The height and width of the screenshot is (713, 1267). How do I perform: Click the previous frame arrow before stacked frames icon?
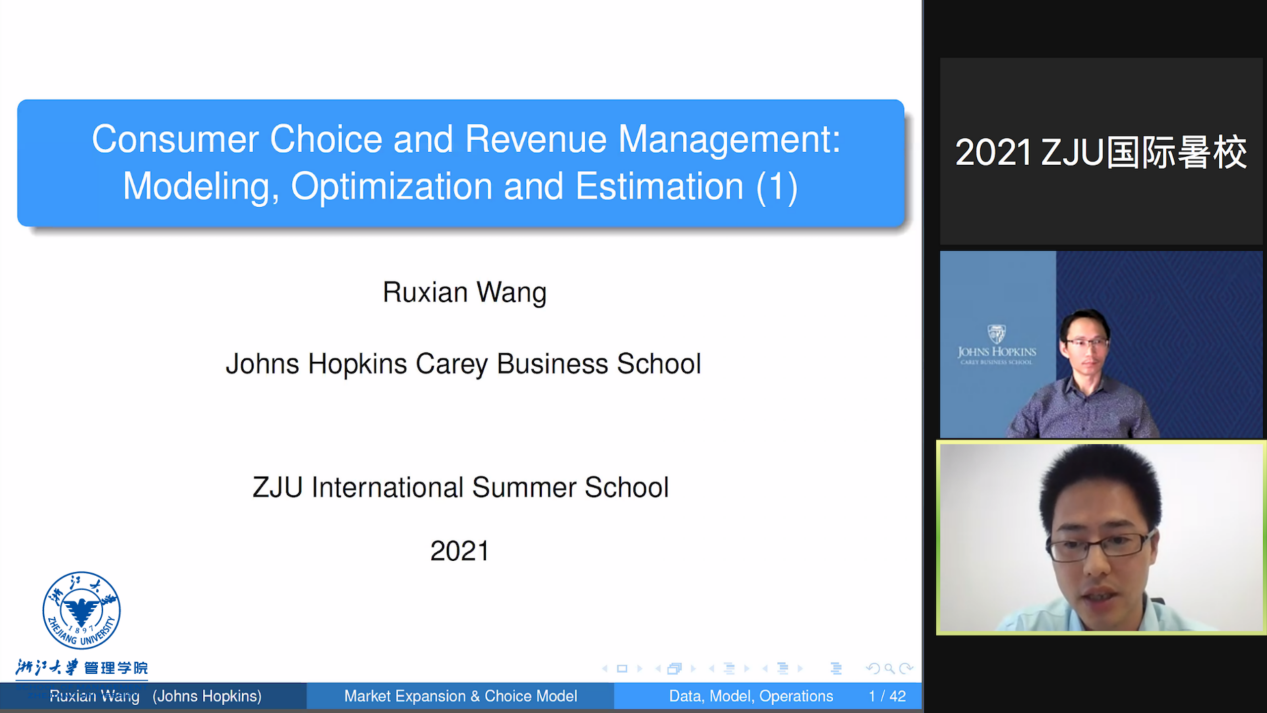coord(657,669)
